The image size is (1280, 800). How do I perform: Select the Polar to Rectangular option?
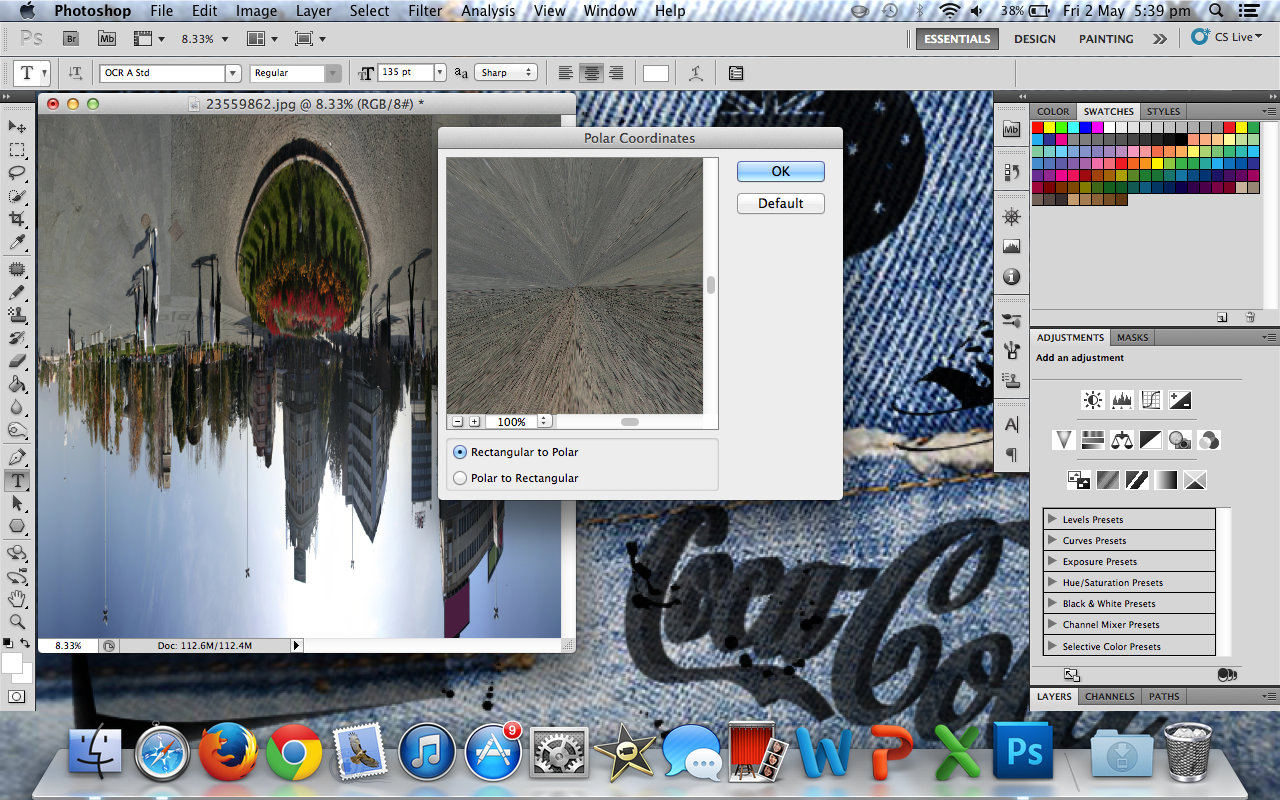click(460, 477)
